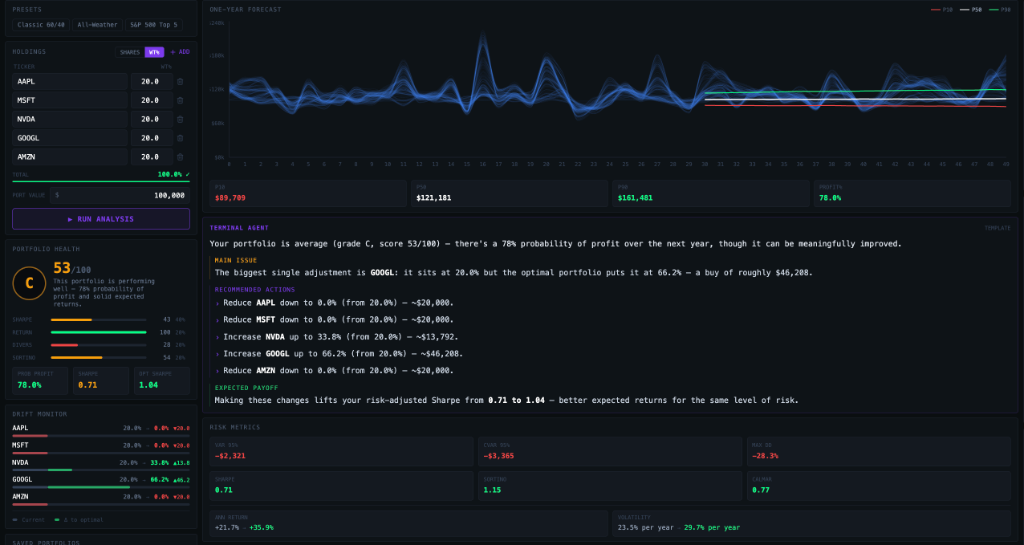Click the AMZN weight value field
The image size is (1024, 545).
(152, 157)
